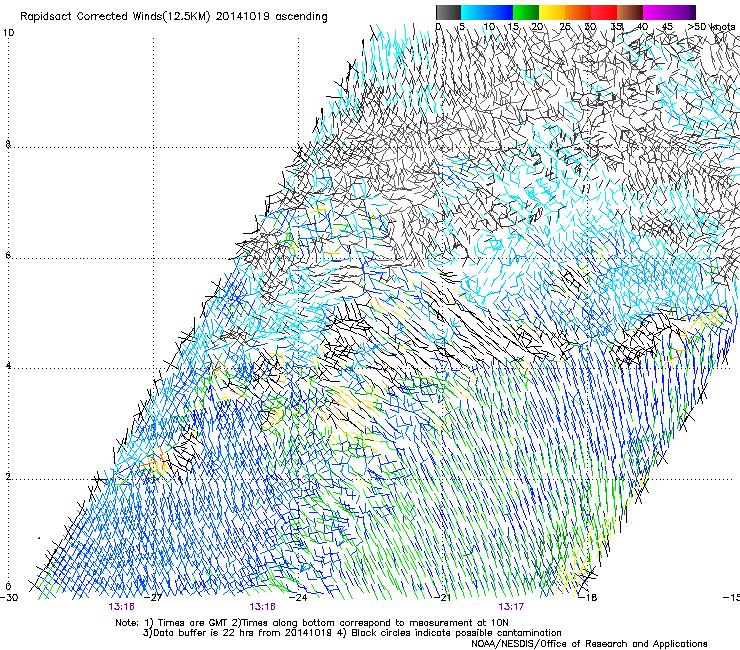The image size is (740, 650).
Task: Click the '>50 knots' legend label
Action: [711, 27]
